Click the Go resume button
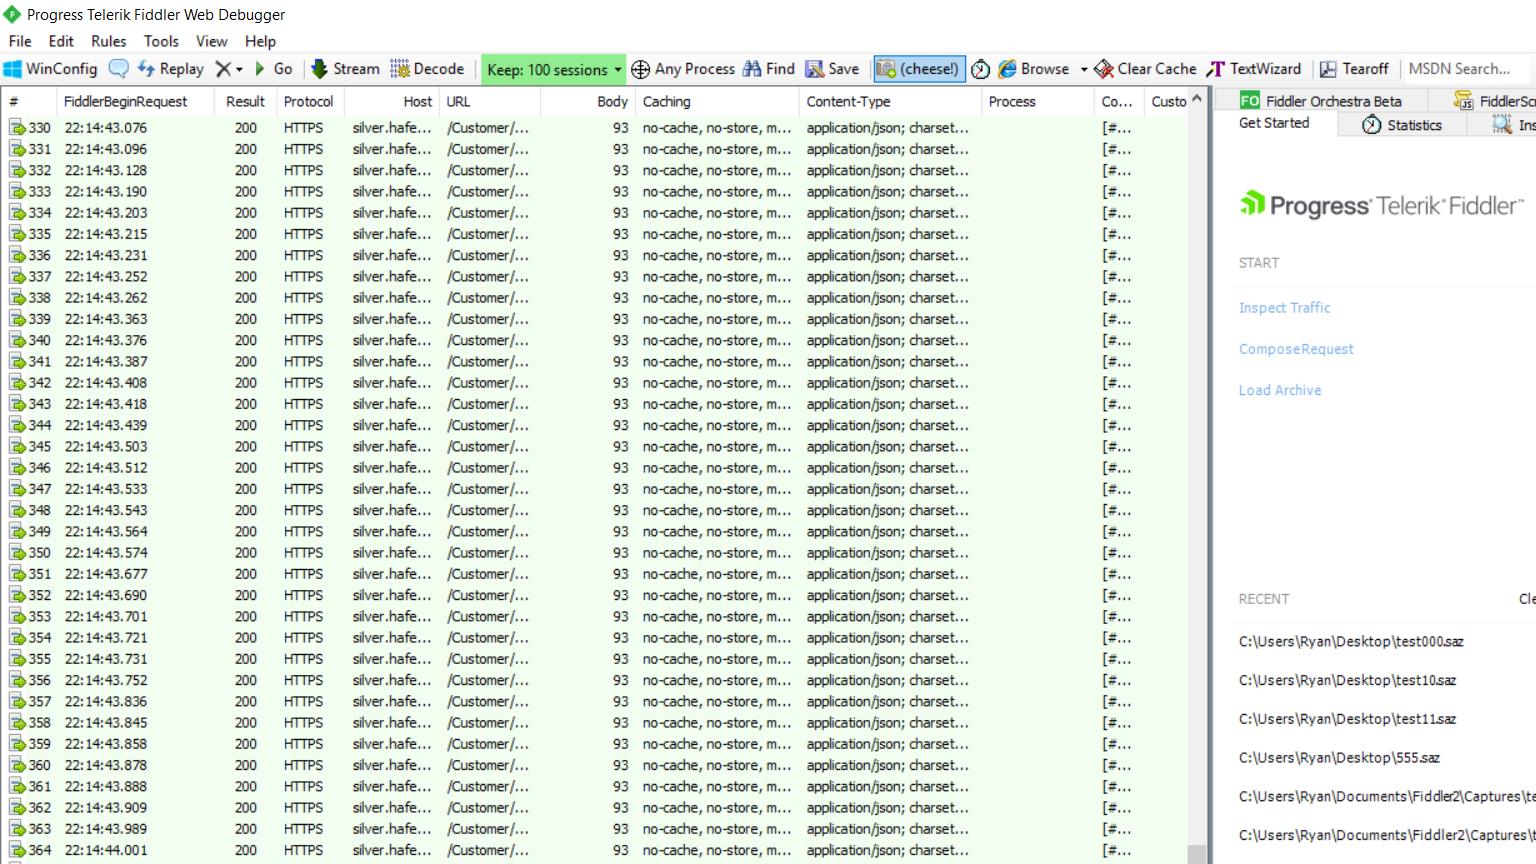This screenshot has width=1536, height=864. point(273,69)
